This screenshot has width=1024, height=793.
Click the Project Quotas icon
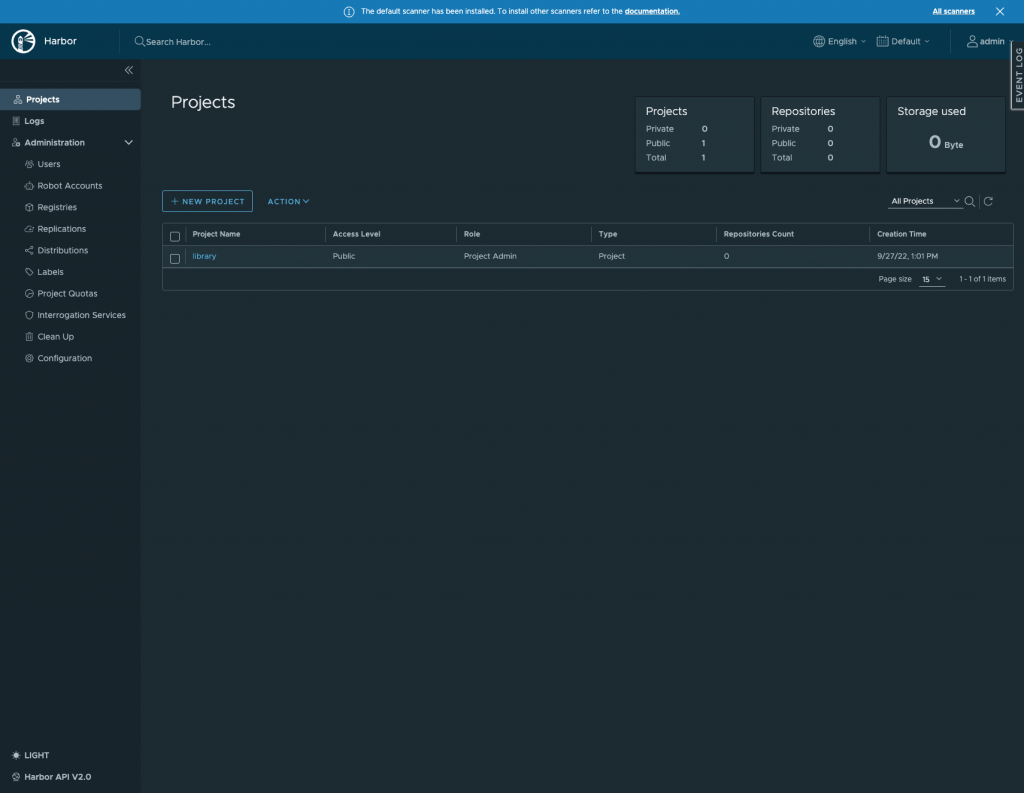pos(29,293)
